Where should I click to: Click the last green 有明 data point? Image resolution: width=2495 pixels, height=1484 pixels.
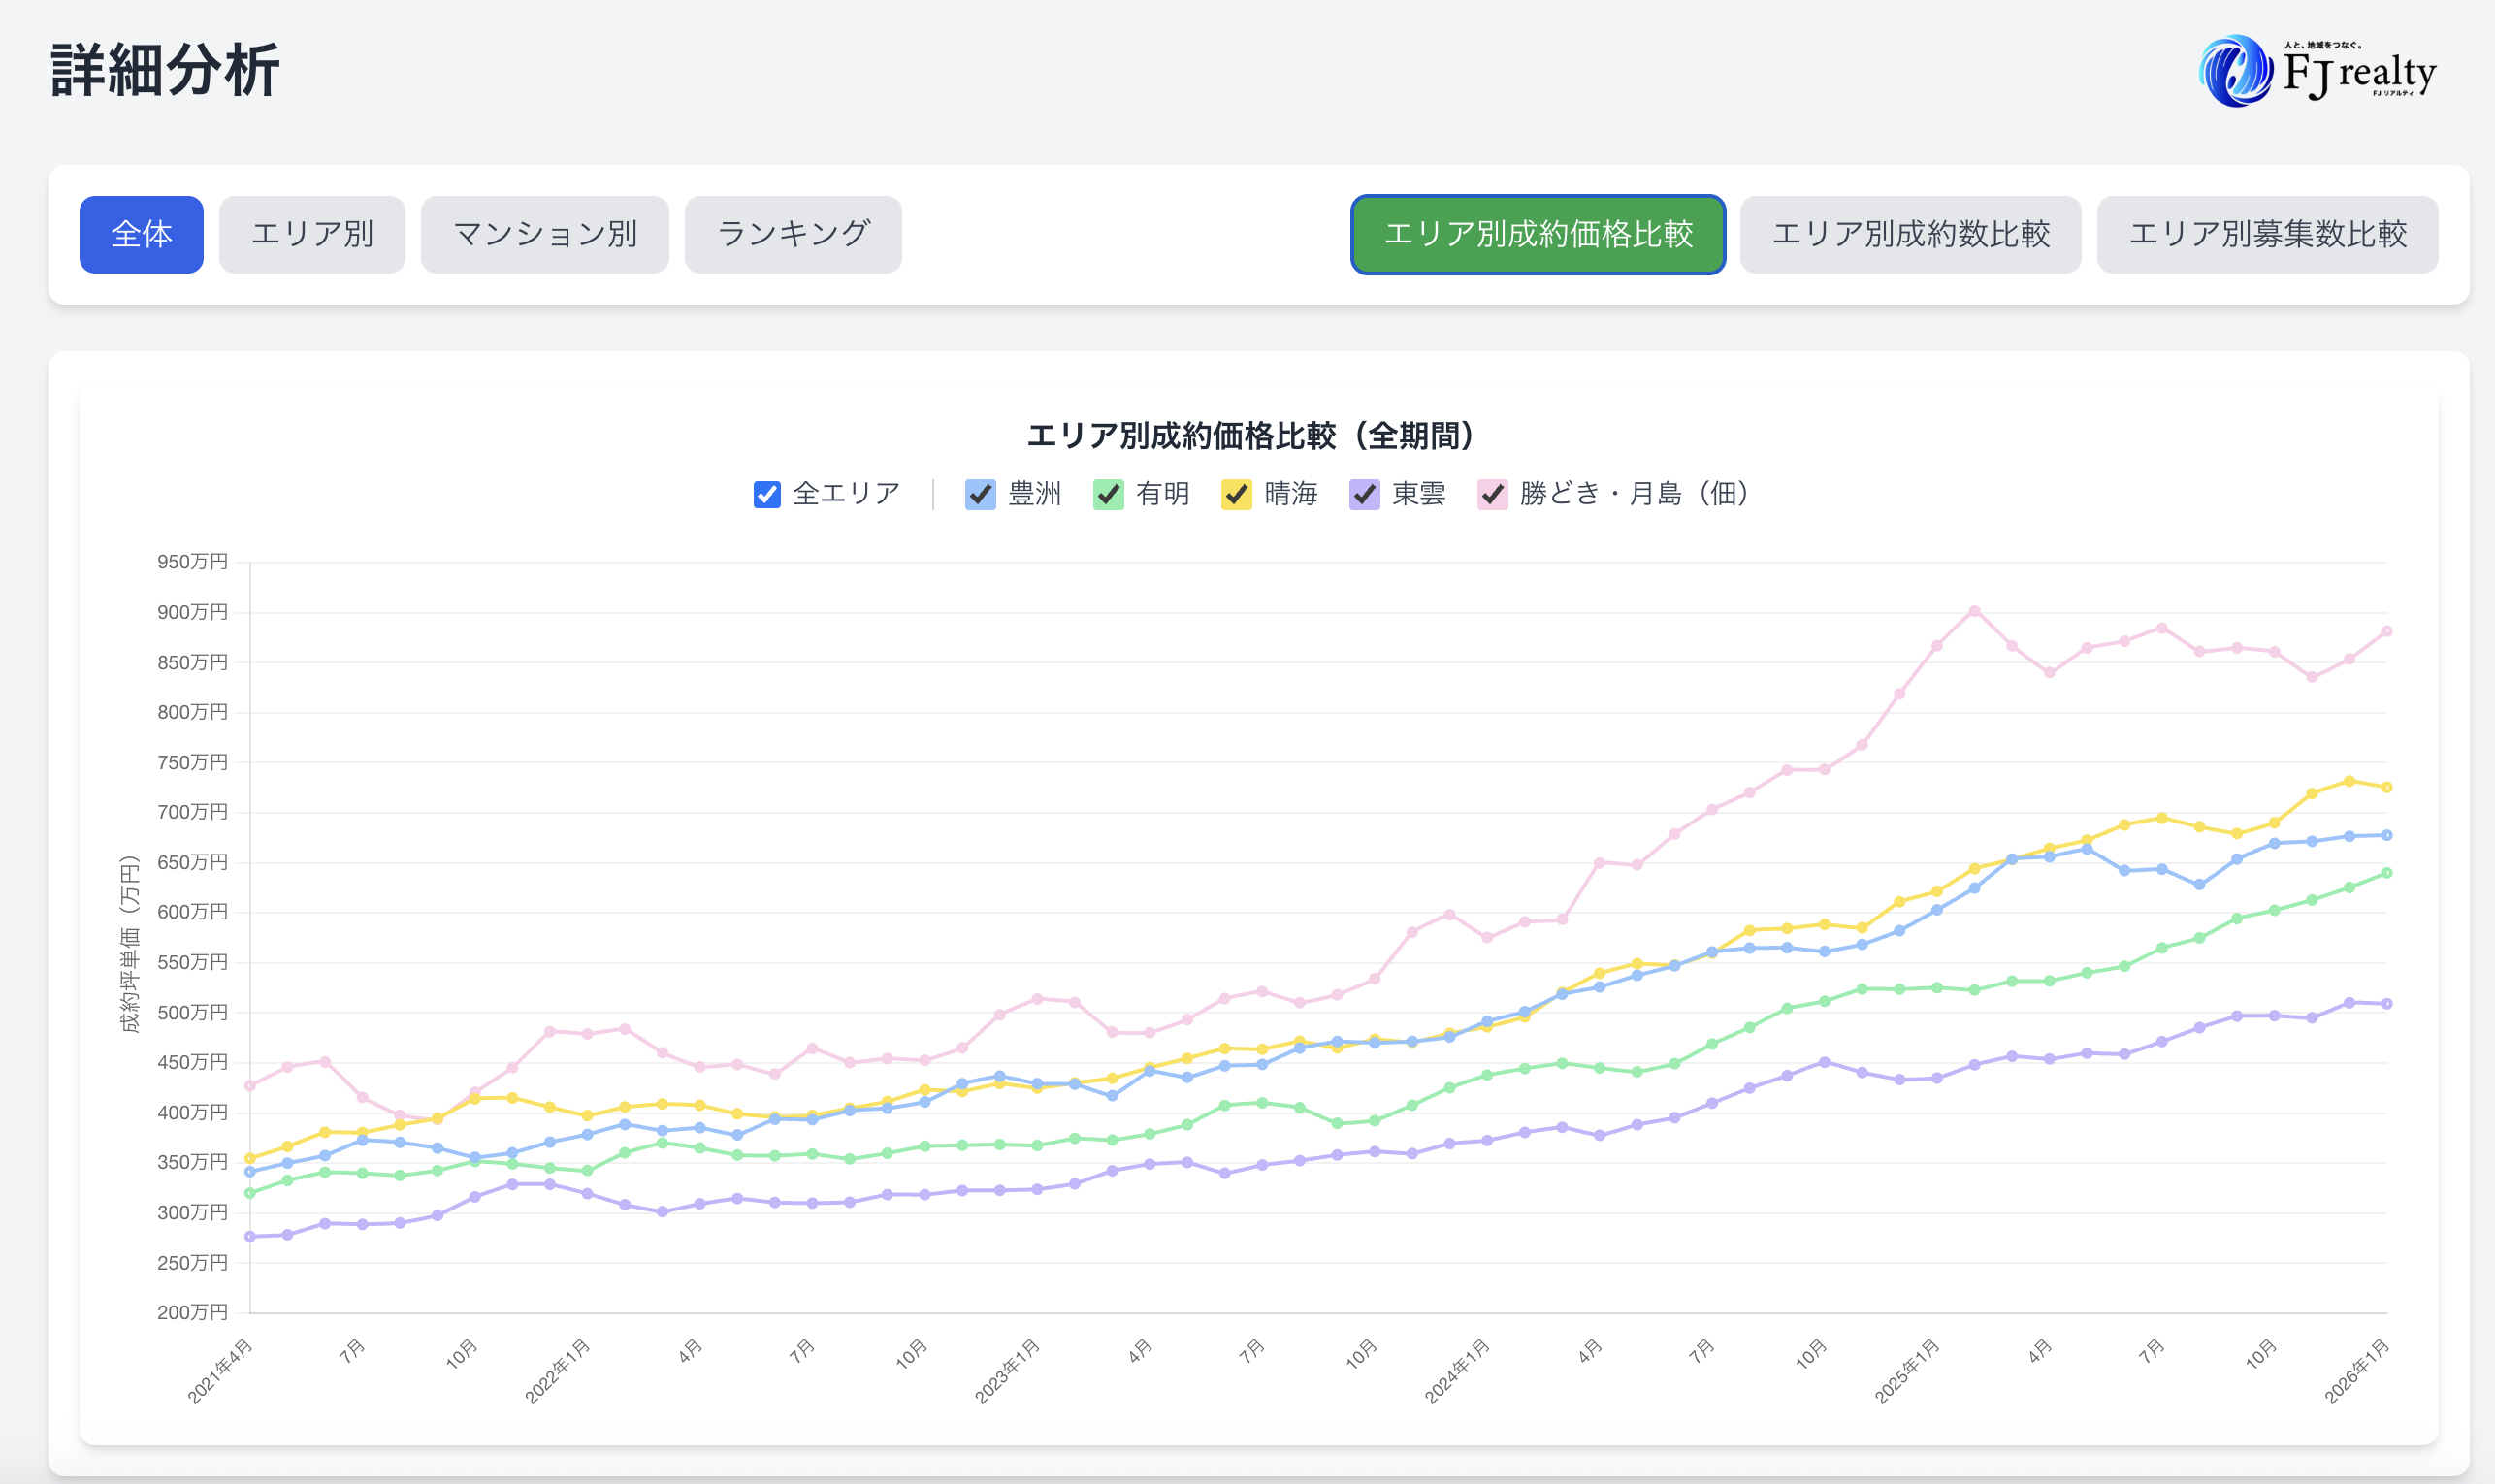click(x=2387, y=873)
